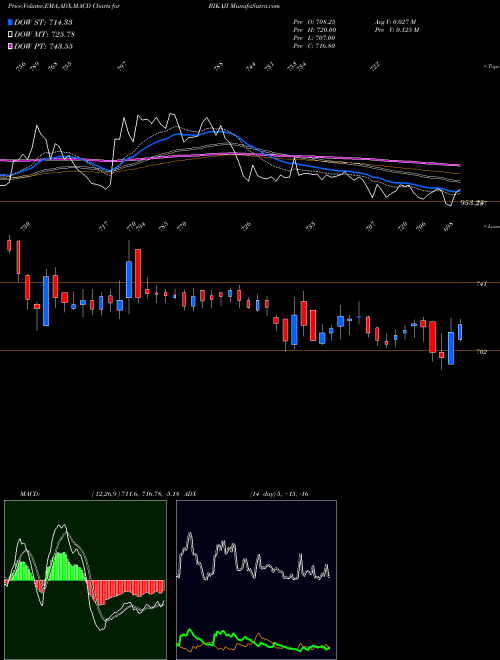Image resolution: width=500 pixels, height=660 pixels.
Task: Click the chart title 'Price,Volume,EMA,ADX,MACD Charts for'
Action: point(63,6)
